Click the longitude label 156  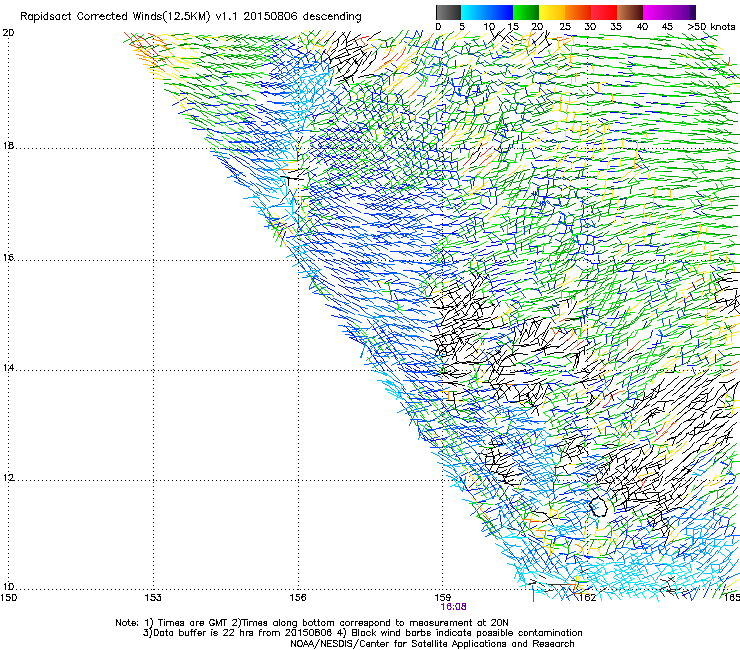click(298, 598)
